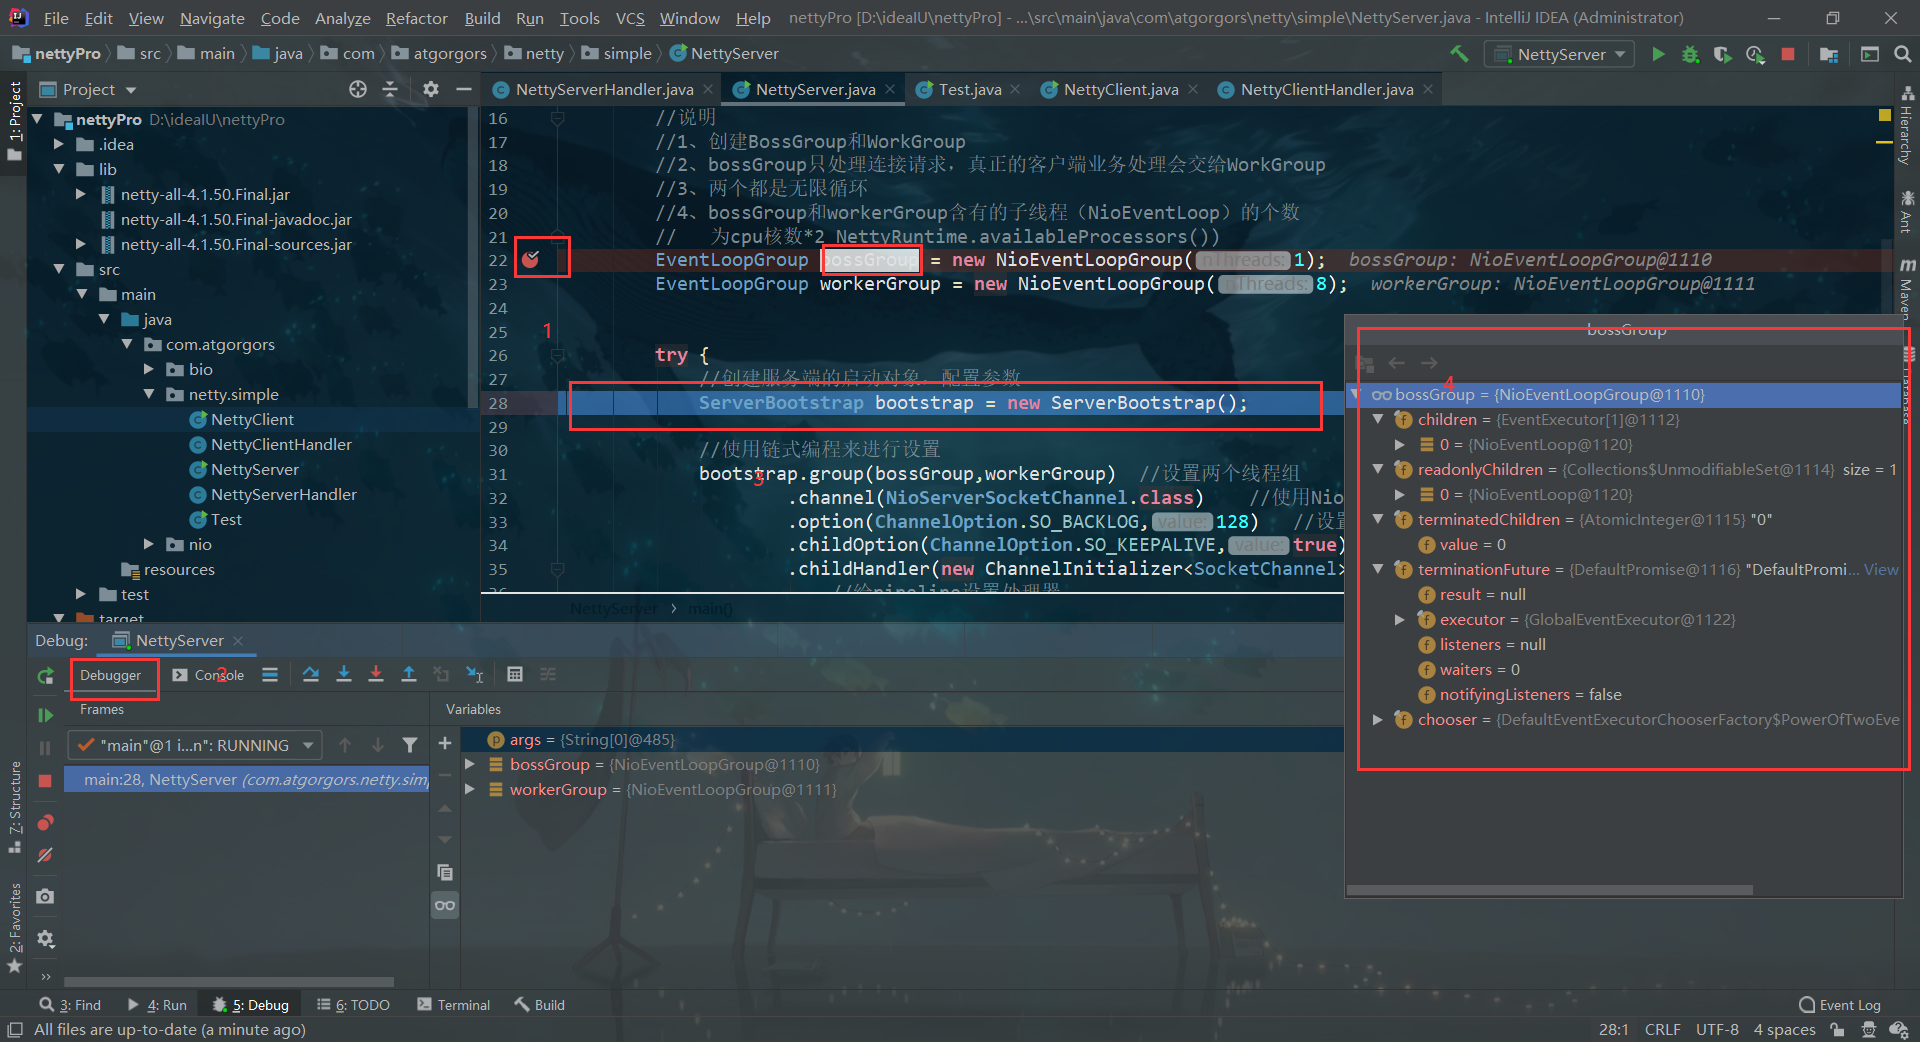Select the main:28, NettyServer stack frame

pyautogui.click(x=247, y=779)
